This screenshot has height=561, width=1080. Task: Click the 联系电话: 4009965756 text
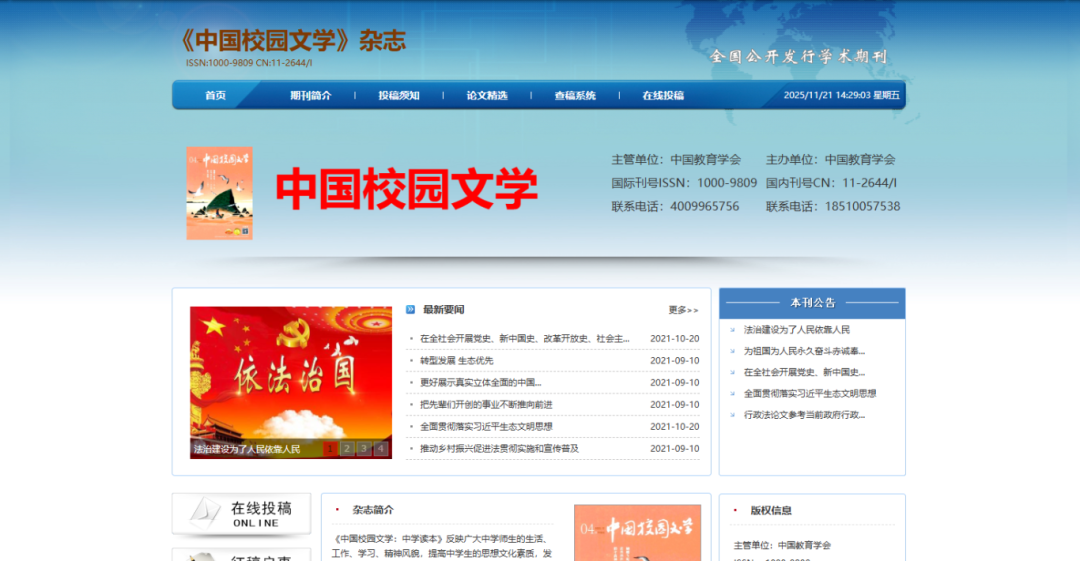click(675, 206)
